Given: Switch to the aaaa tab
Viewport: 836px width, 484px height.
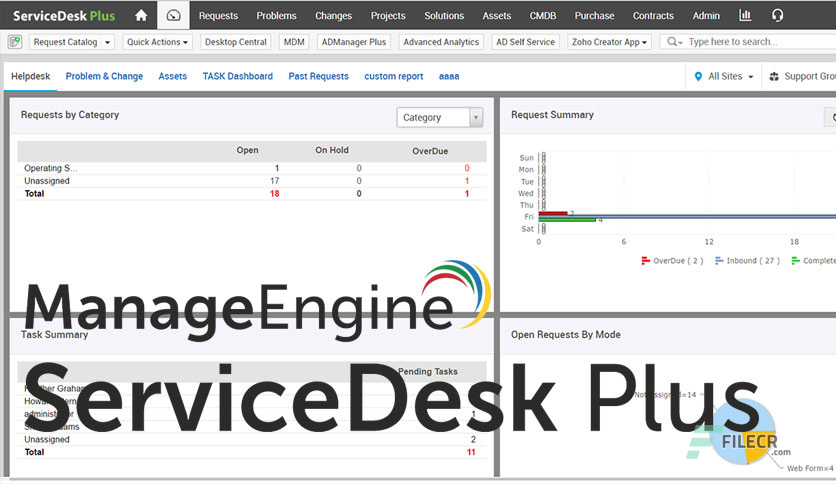Looking at the screenshot, I should (449, 76).
